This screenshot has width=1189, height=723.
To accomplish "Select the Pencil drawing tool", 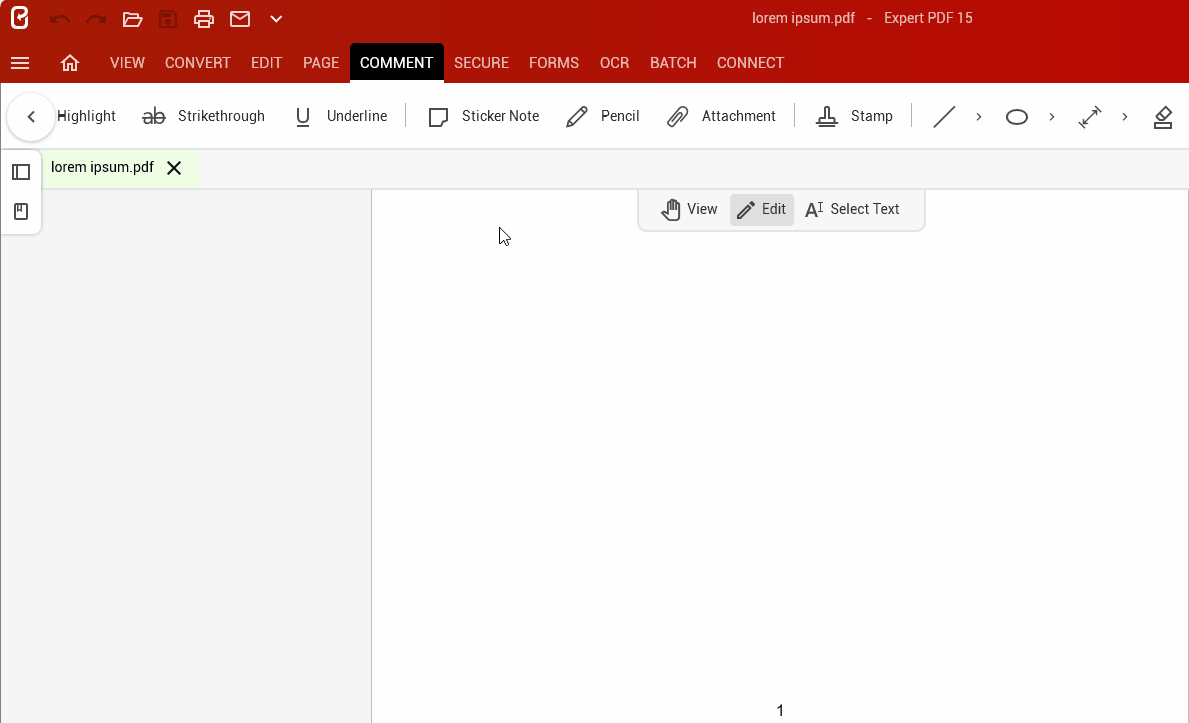I will (x=603, y=116).
